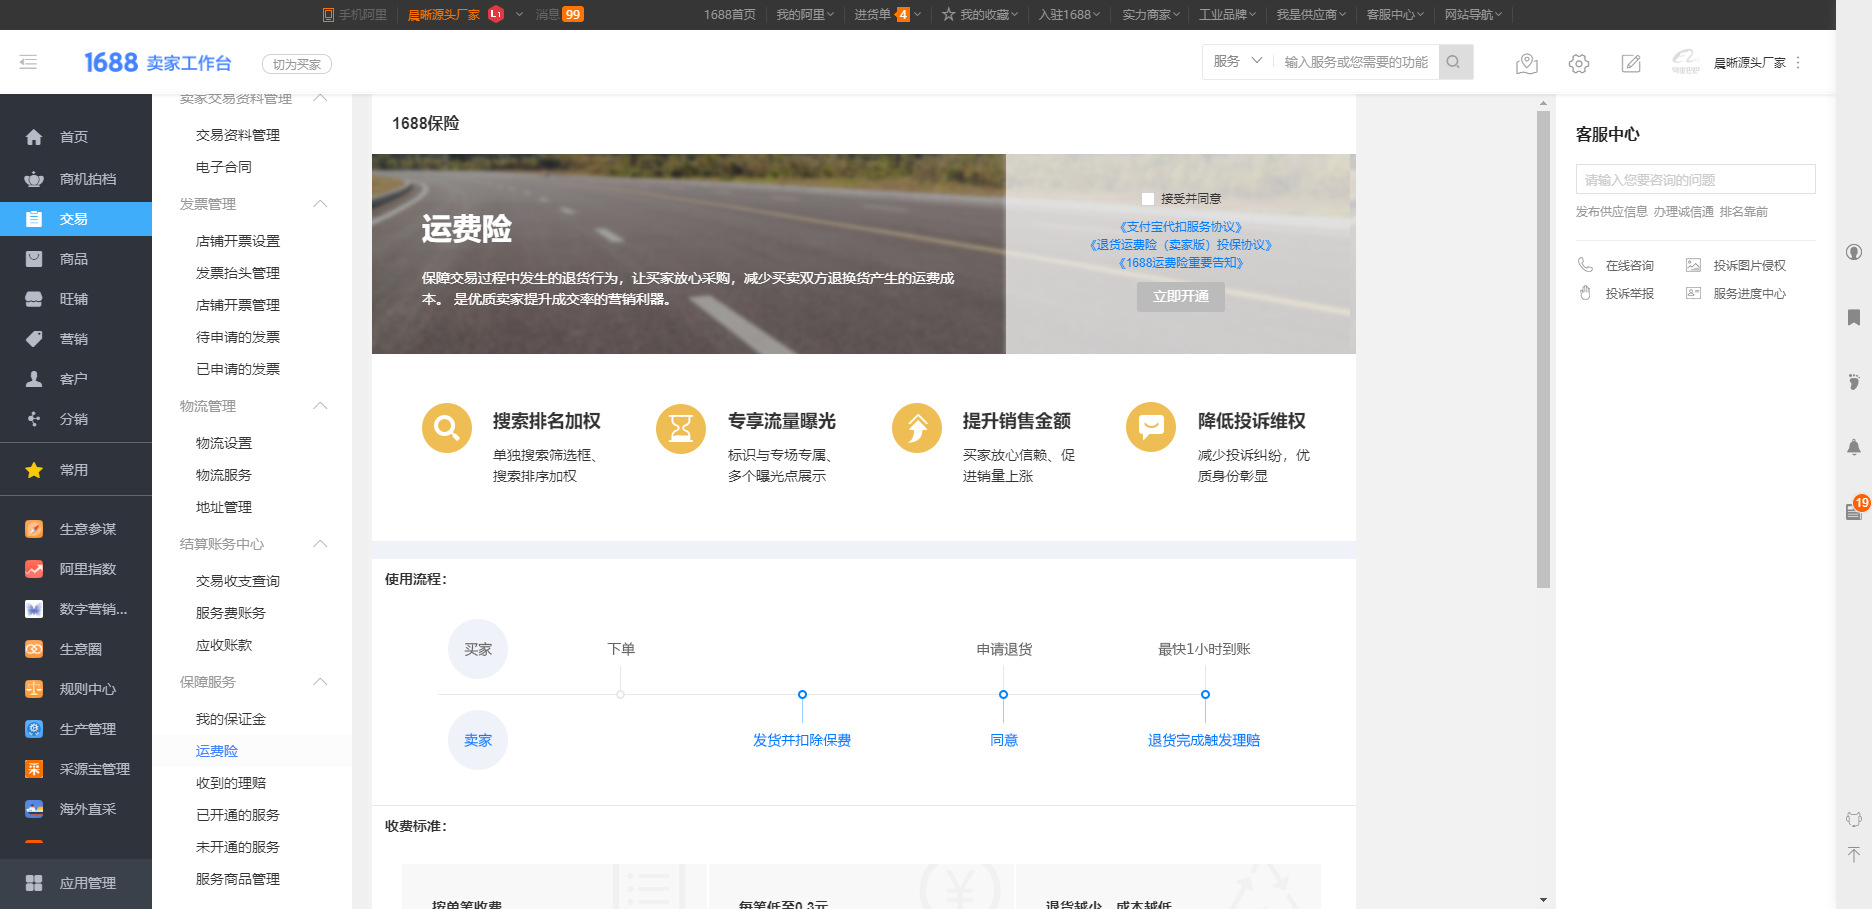Open 我的保证金 menu item
Viewport: 1872px width, 909px height.
[231, 719]
